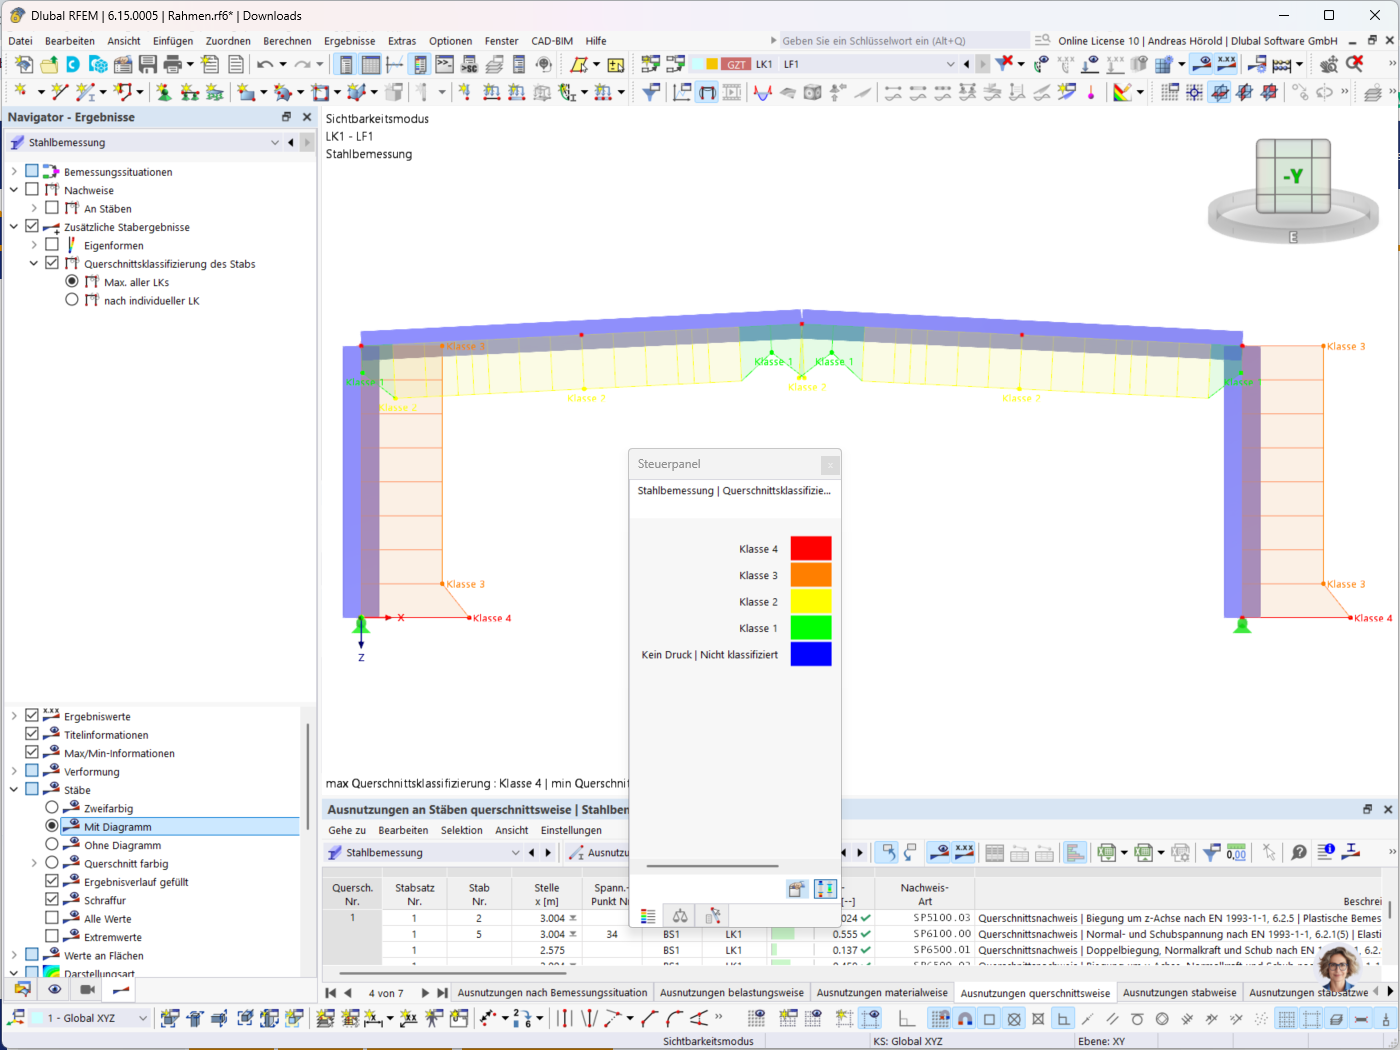Go to first table page arrow

(331, 993)
